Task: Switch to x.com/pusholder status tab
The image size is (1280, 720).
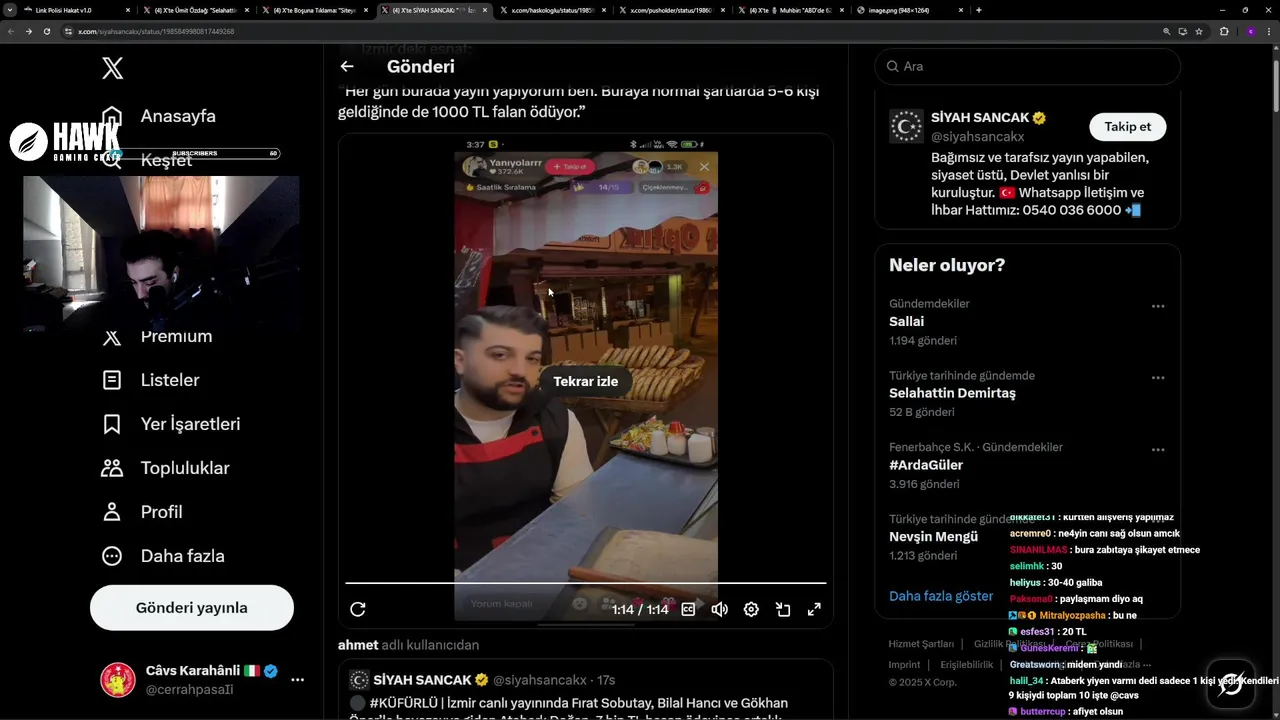Action: [x=672, y=10]
